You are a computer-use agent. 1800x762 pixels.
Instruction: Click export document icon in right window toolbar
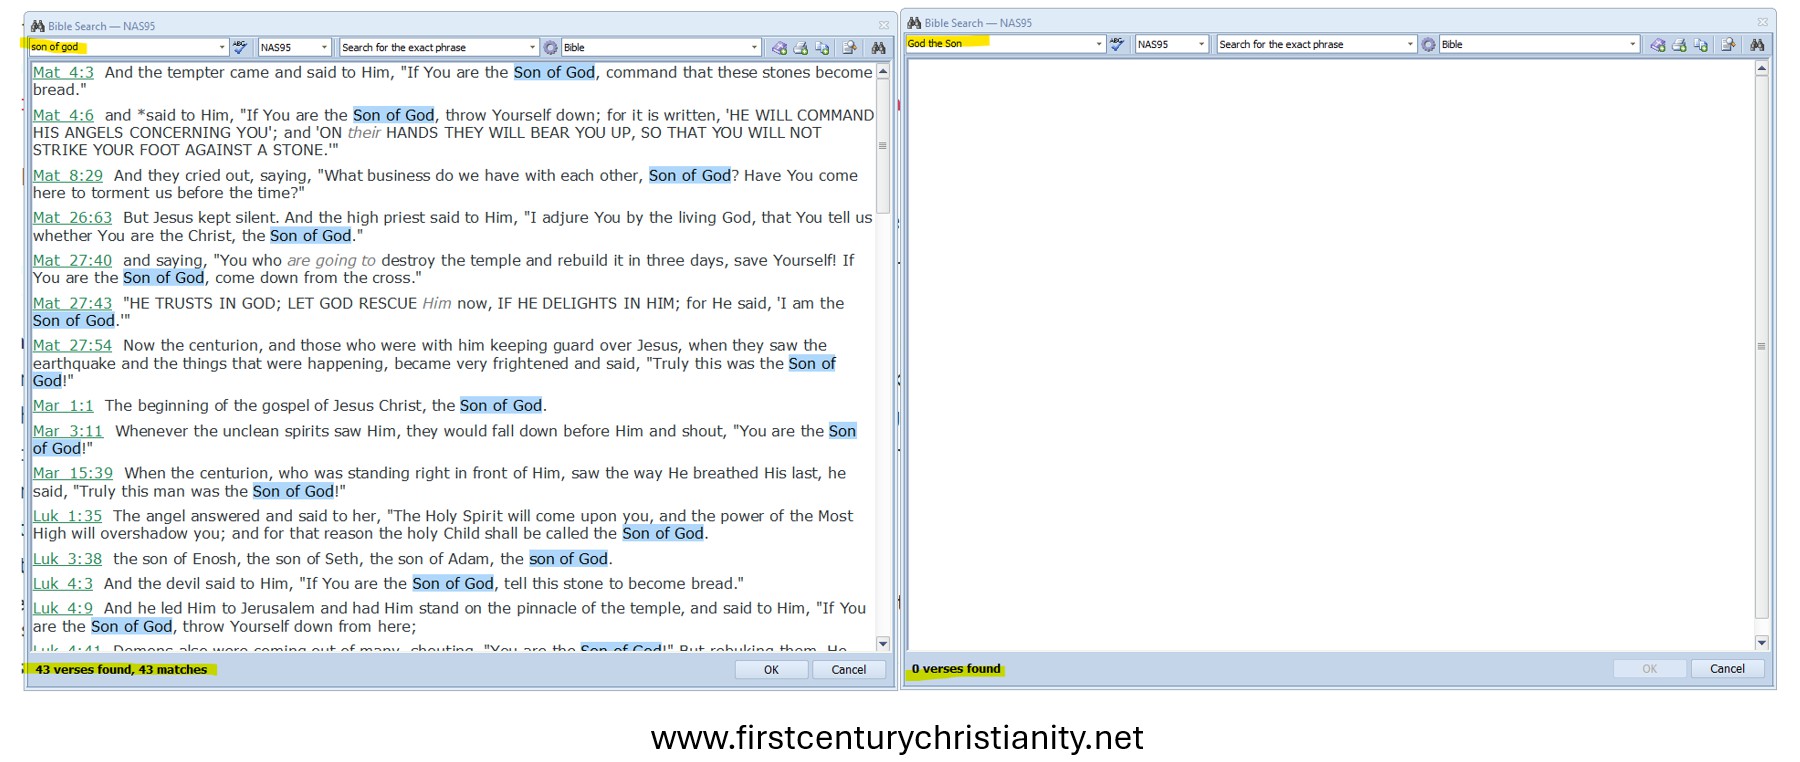[1728, 45]
